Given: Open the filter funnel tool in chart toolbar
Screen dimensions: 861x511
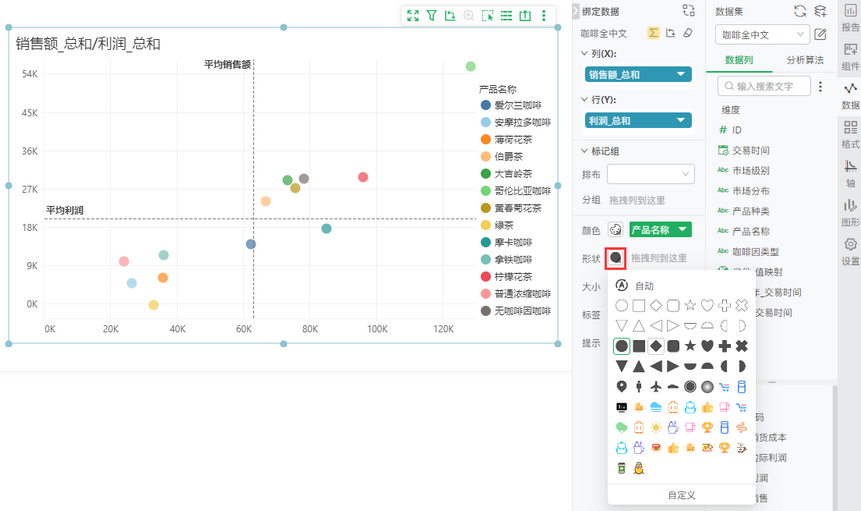Looking at the screenshot, I should [x=432, y=15].
